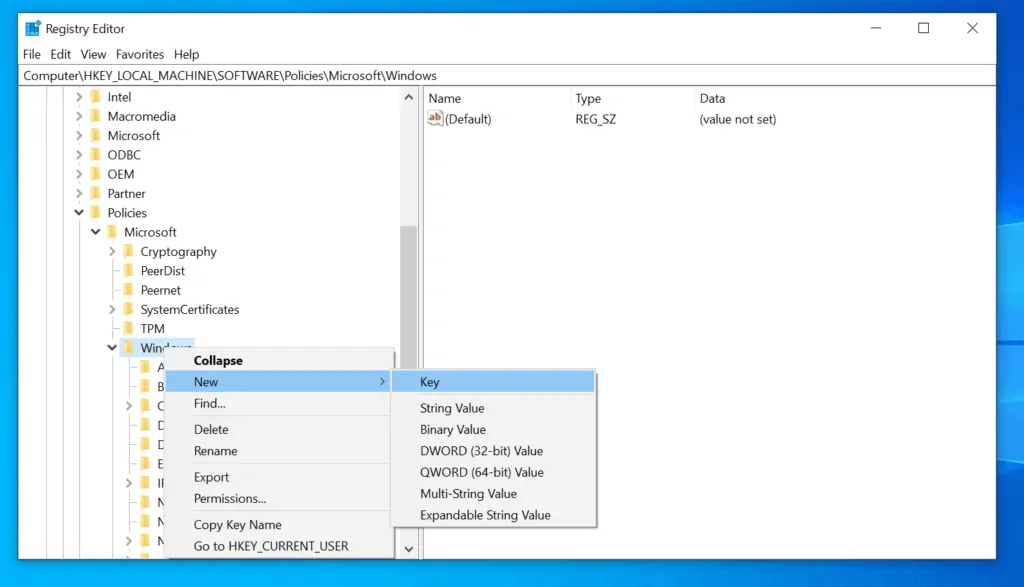Click the TPM key's folder icon
1024x587 pixels.
coord(129,328)
